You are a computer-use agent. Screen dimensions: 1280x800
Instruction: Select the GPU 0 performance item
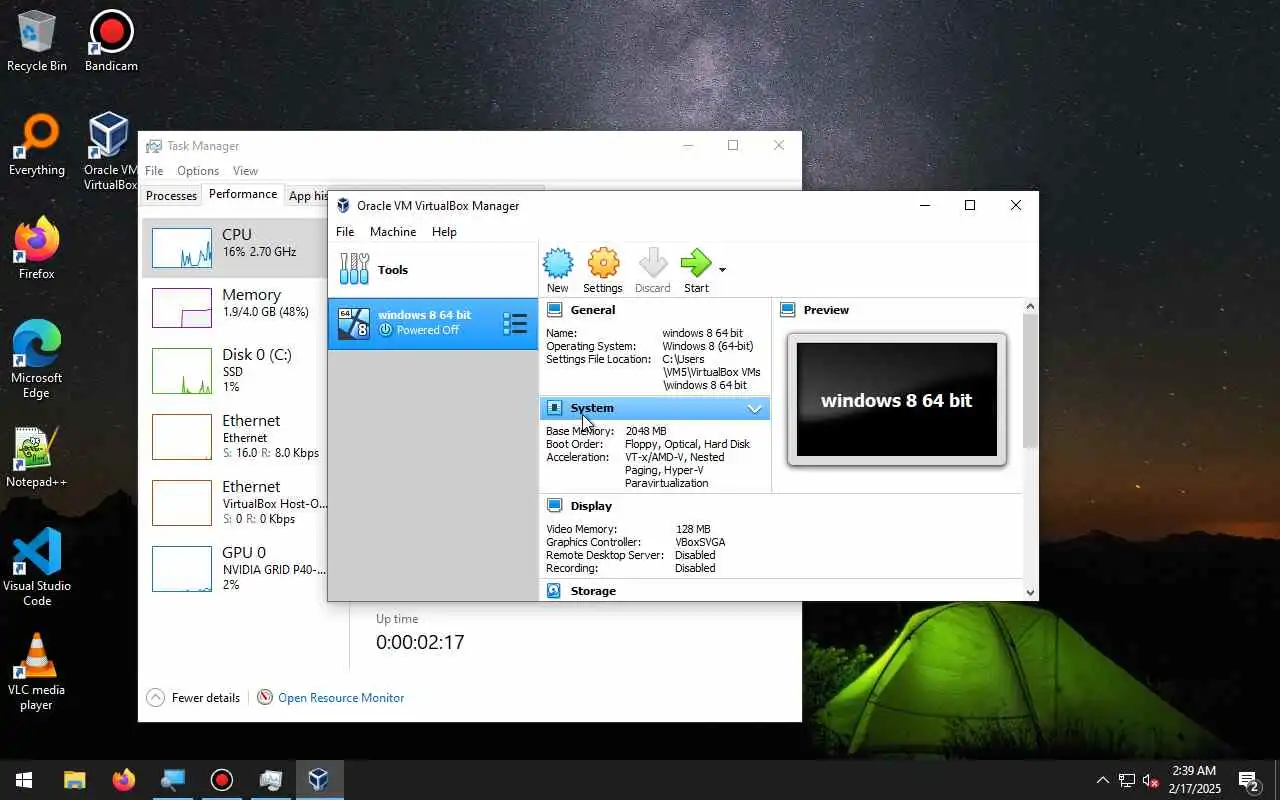(235, 568)
